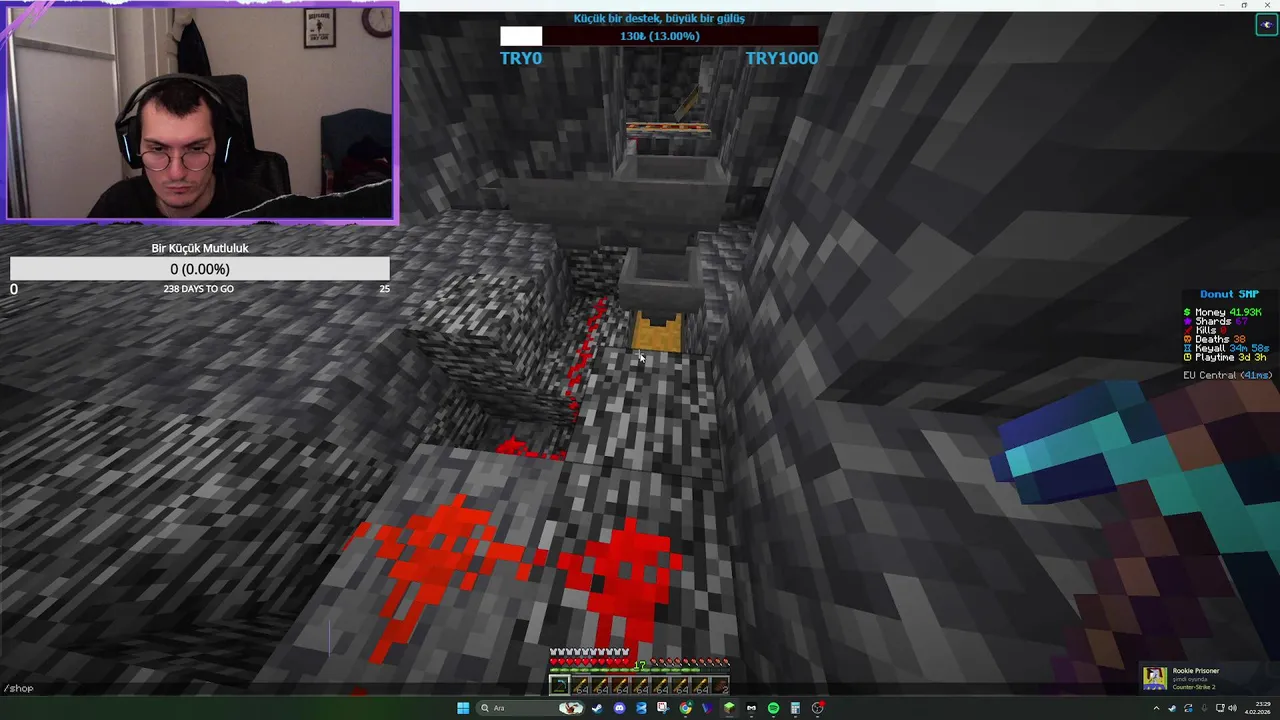Click the Playtime 3d 3h scoreboard row
The height and width of the screenshot is (720, 1280).
[1225, 357]
